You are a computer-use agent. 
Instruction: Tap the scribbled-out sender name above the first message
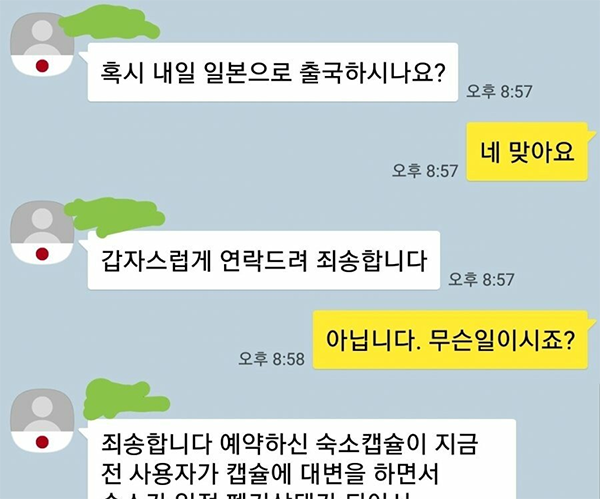coord(109,22)
